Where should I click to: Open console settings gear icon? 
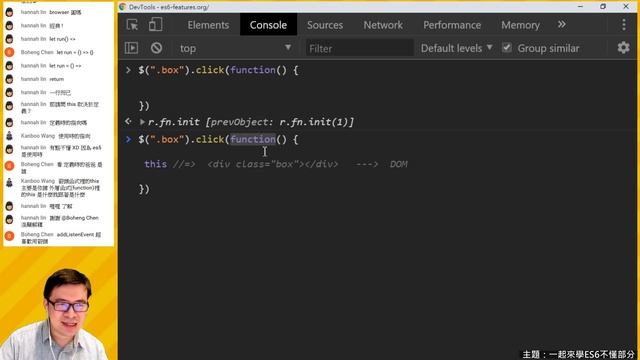(623, 48)
